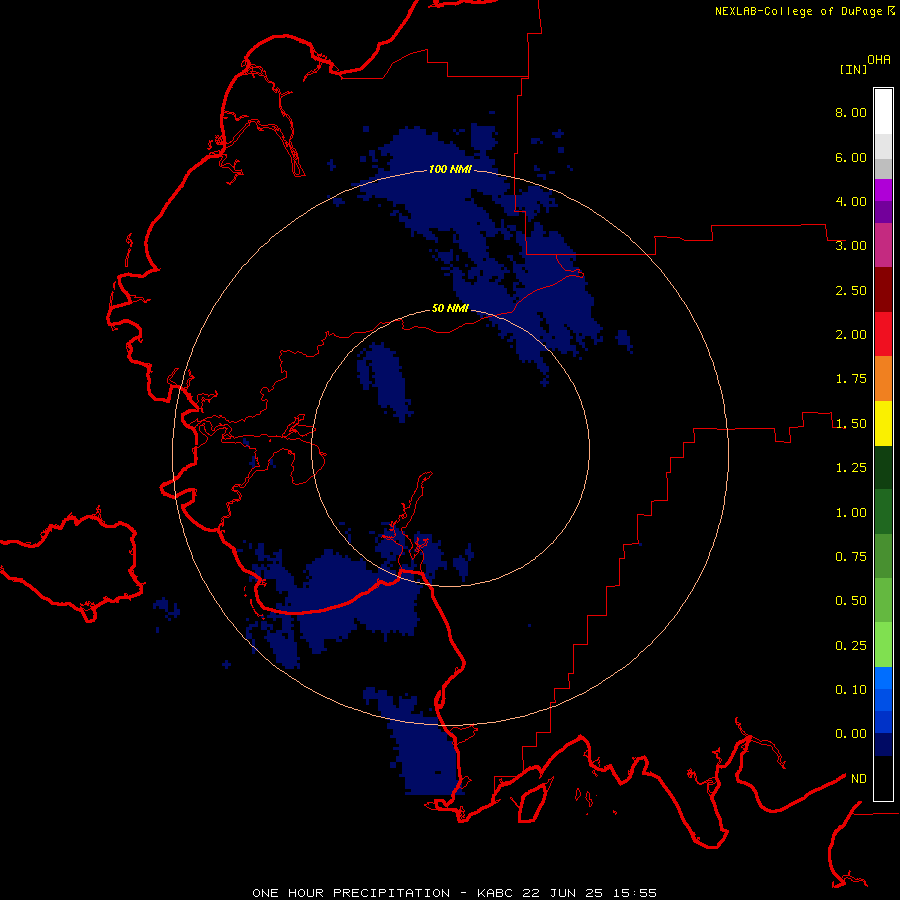Click the dark red legend color block
Viewport: 900px width, 900px height.
(883, 290)
